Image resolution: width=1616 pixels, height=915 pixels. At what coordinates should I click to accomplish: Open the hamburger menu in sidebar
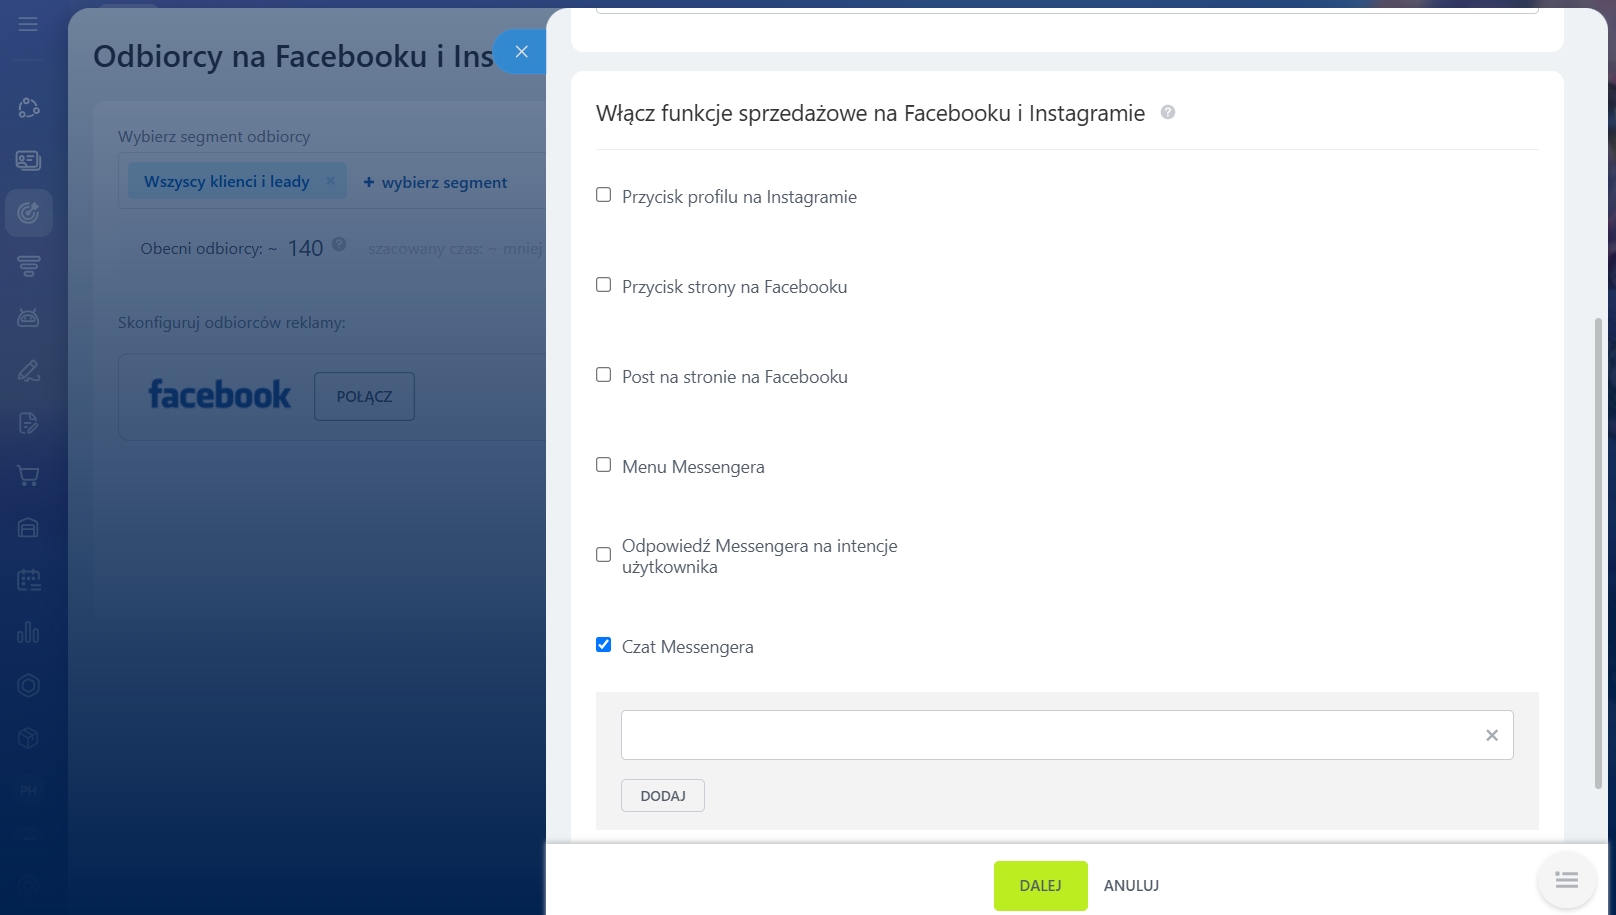(28, 23)
